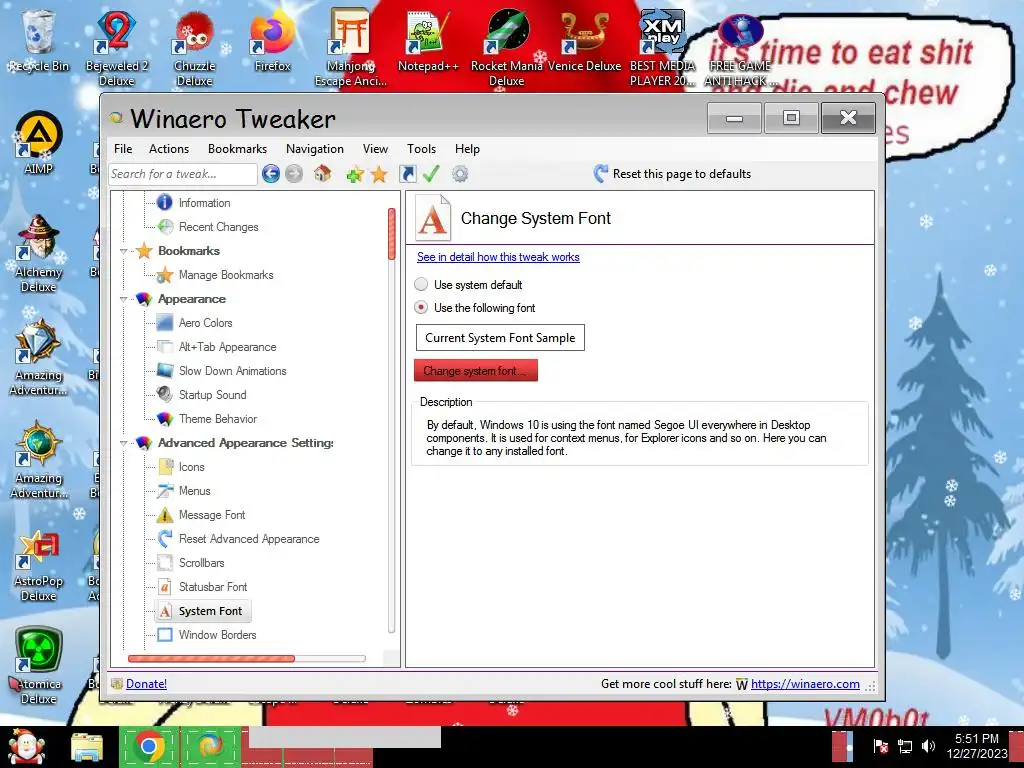Open the Icons tweak
Screen dimensions: 1024x768
[x=191, y=468]
